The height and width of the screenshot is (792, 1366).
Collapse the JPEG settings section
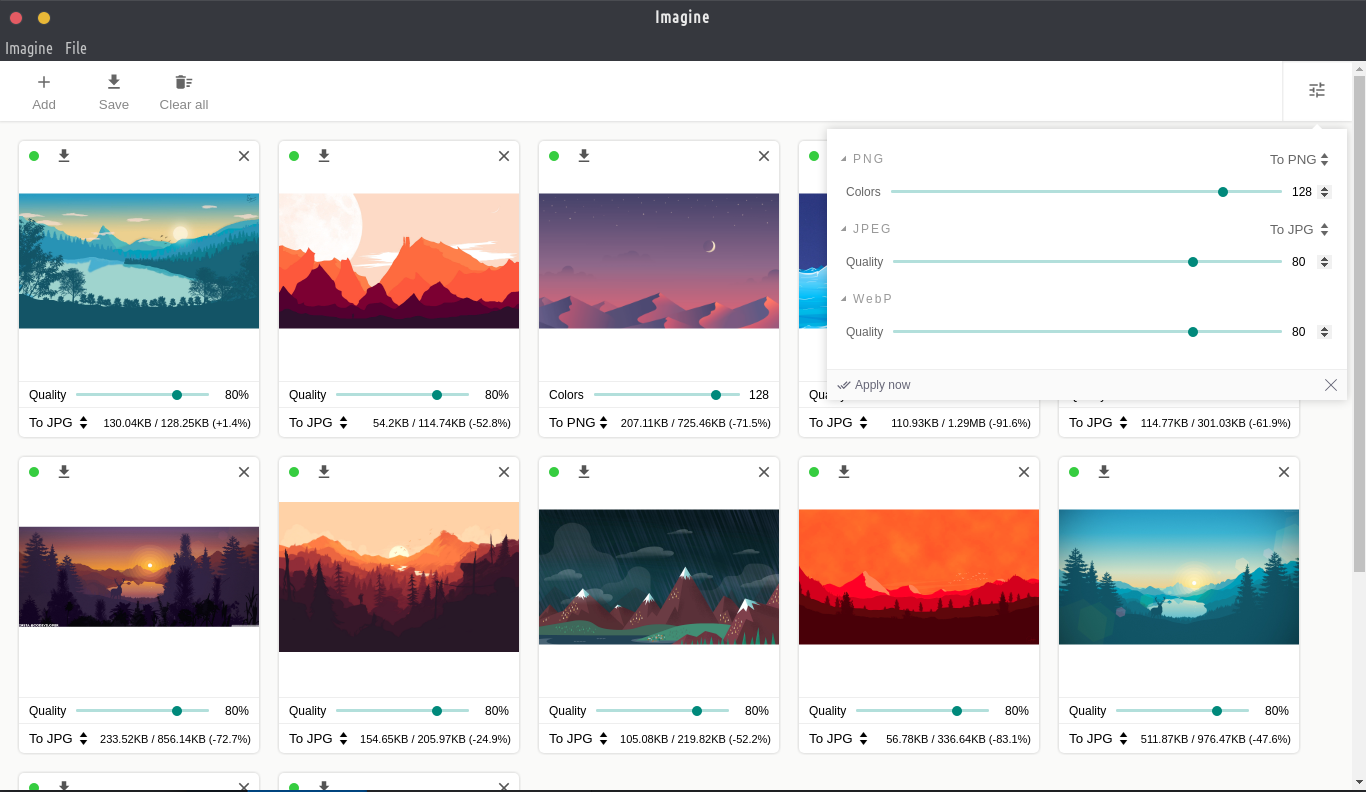point(844,229)
